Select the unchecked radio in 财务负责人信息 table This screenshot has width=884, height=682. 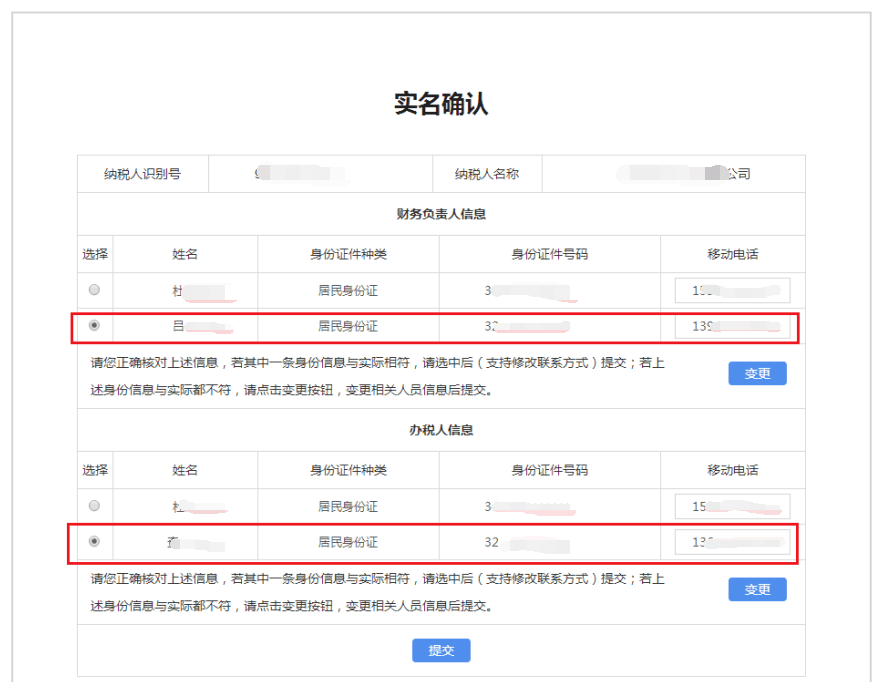pos(94,290)
